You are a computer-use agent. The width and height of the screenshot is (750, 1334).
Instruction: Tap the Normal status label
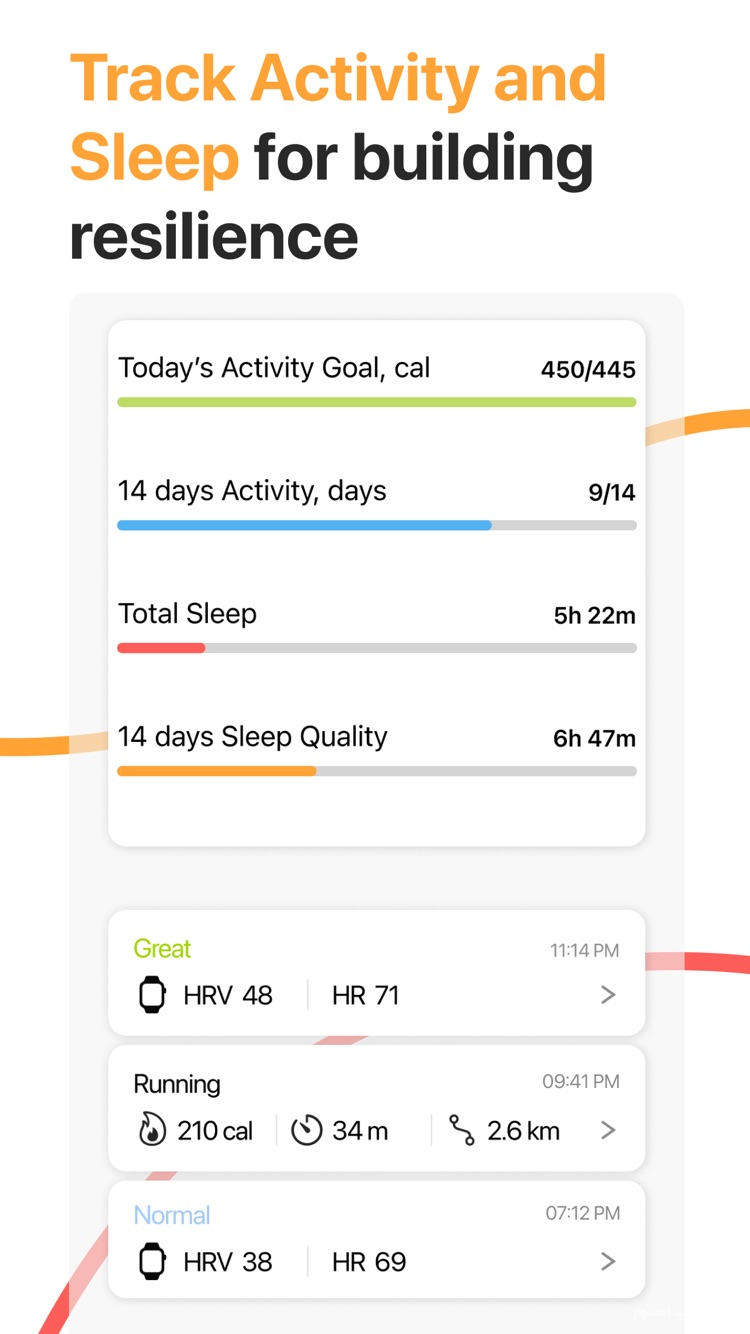point(171,1215)
